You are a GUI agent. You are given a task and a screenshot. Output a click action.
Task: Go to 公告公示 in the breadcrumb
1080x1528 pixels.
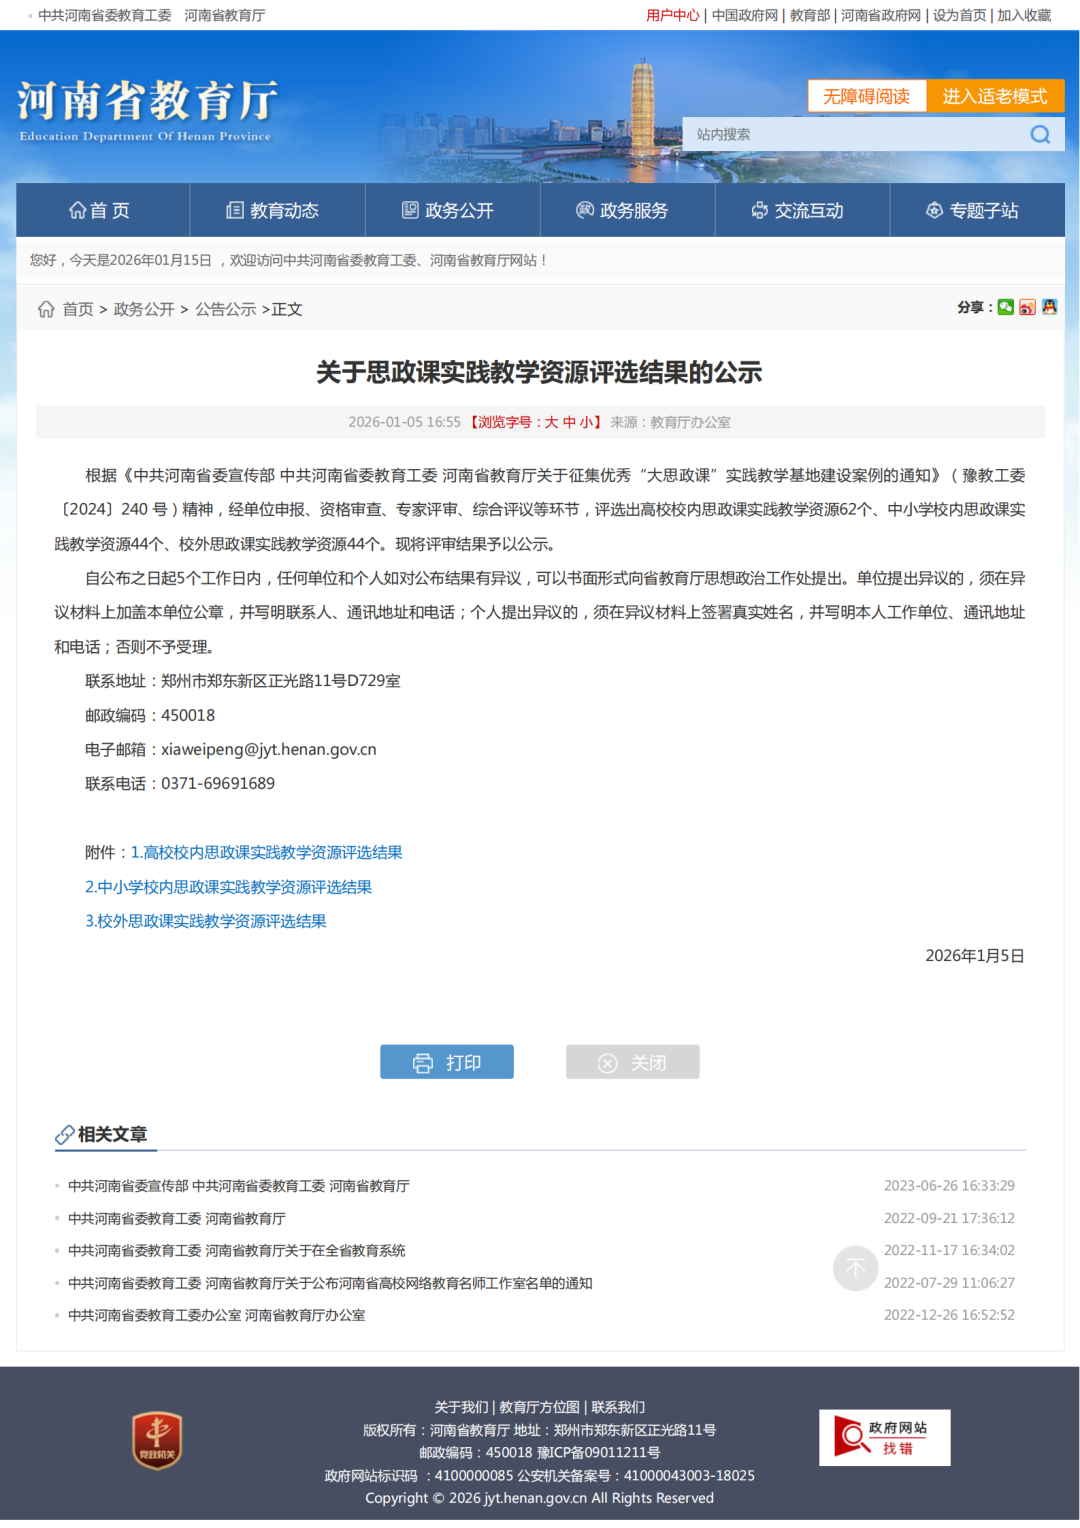[226, 309]
